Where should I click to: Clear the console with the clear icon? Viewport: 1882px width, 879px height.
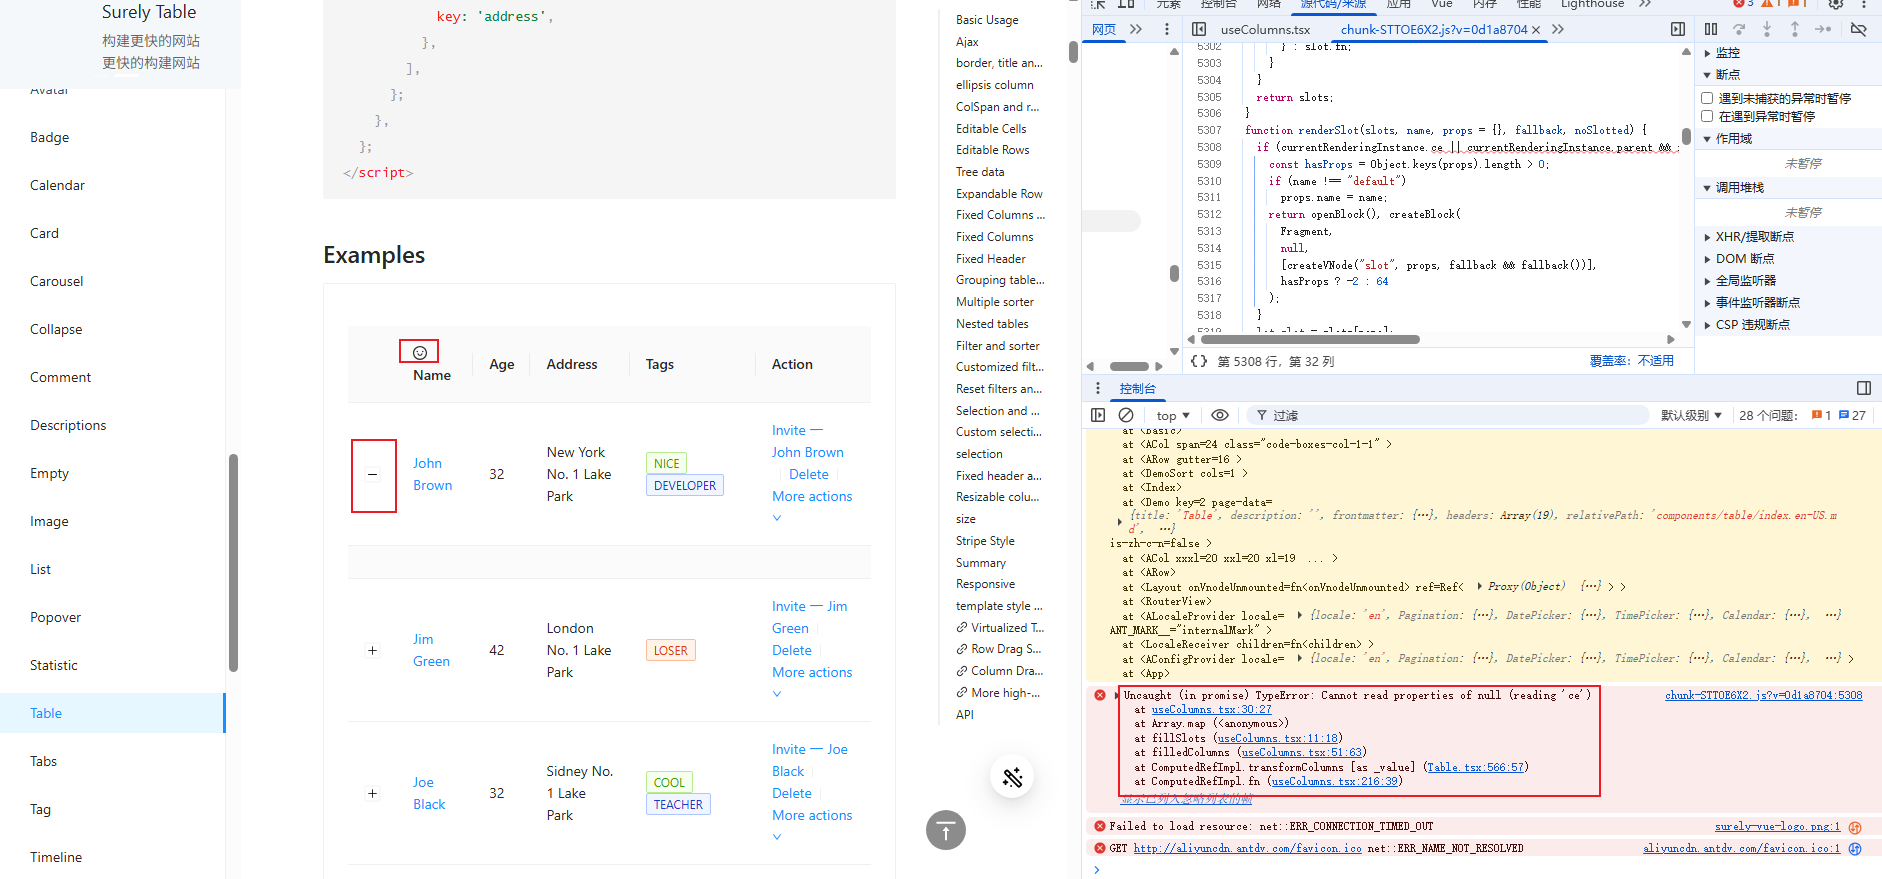tap(1126, 415)
